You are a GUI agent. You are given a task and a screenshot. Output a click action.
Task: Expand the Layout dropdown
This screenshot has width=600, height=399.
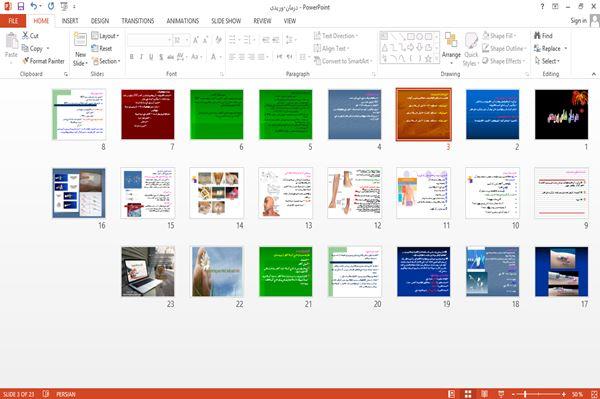[x=105, y=36]
